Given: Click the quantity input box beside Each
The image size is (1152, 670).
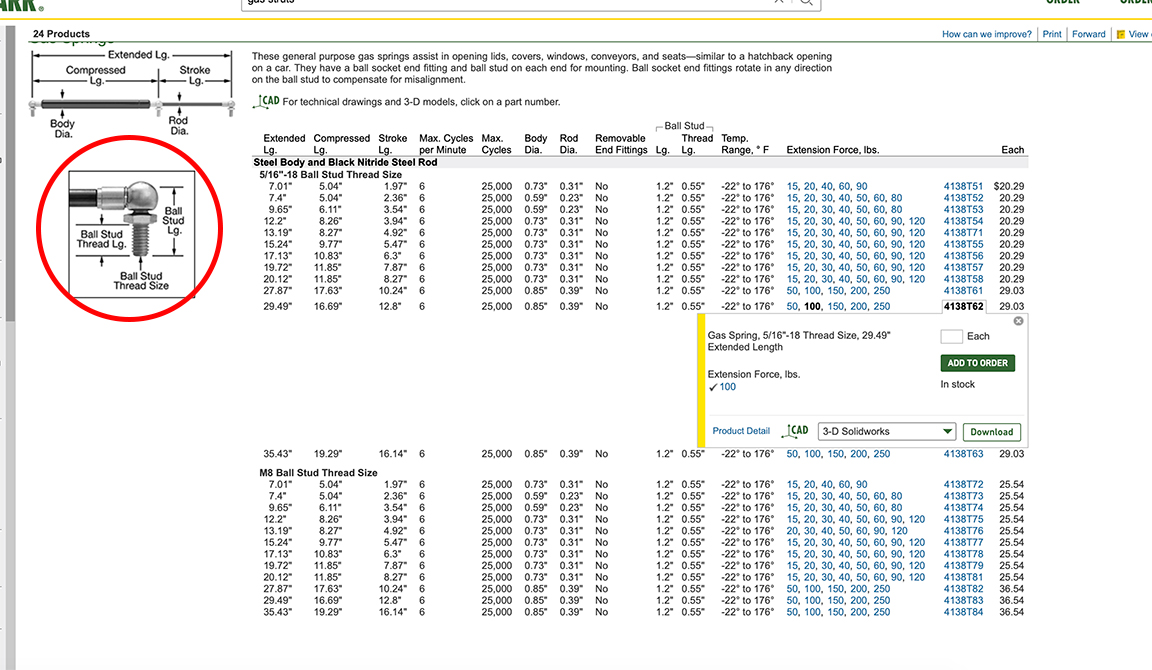Looking at the screenshot, I should [951, 336].
